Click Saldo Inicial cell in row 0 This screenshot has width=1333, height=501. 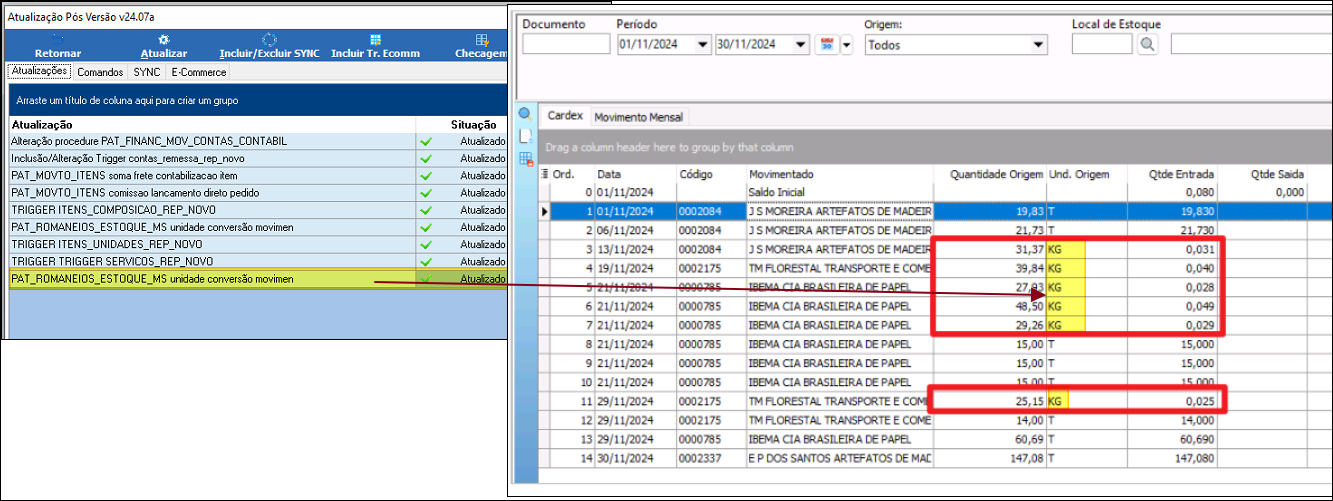(x=840, y=192)
